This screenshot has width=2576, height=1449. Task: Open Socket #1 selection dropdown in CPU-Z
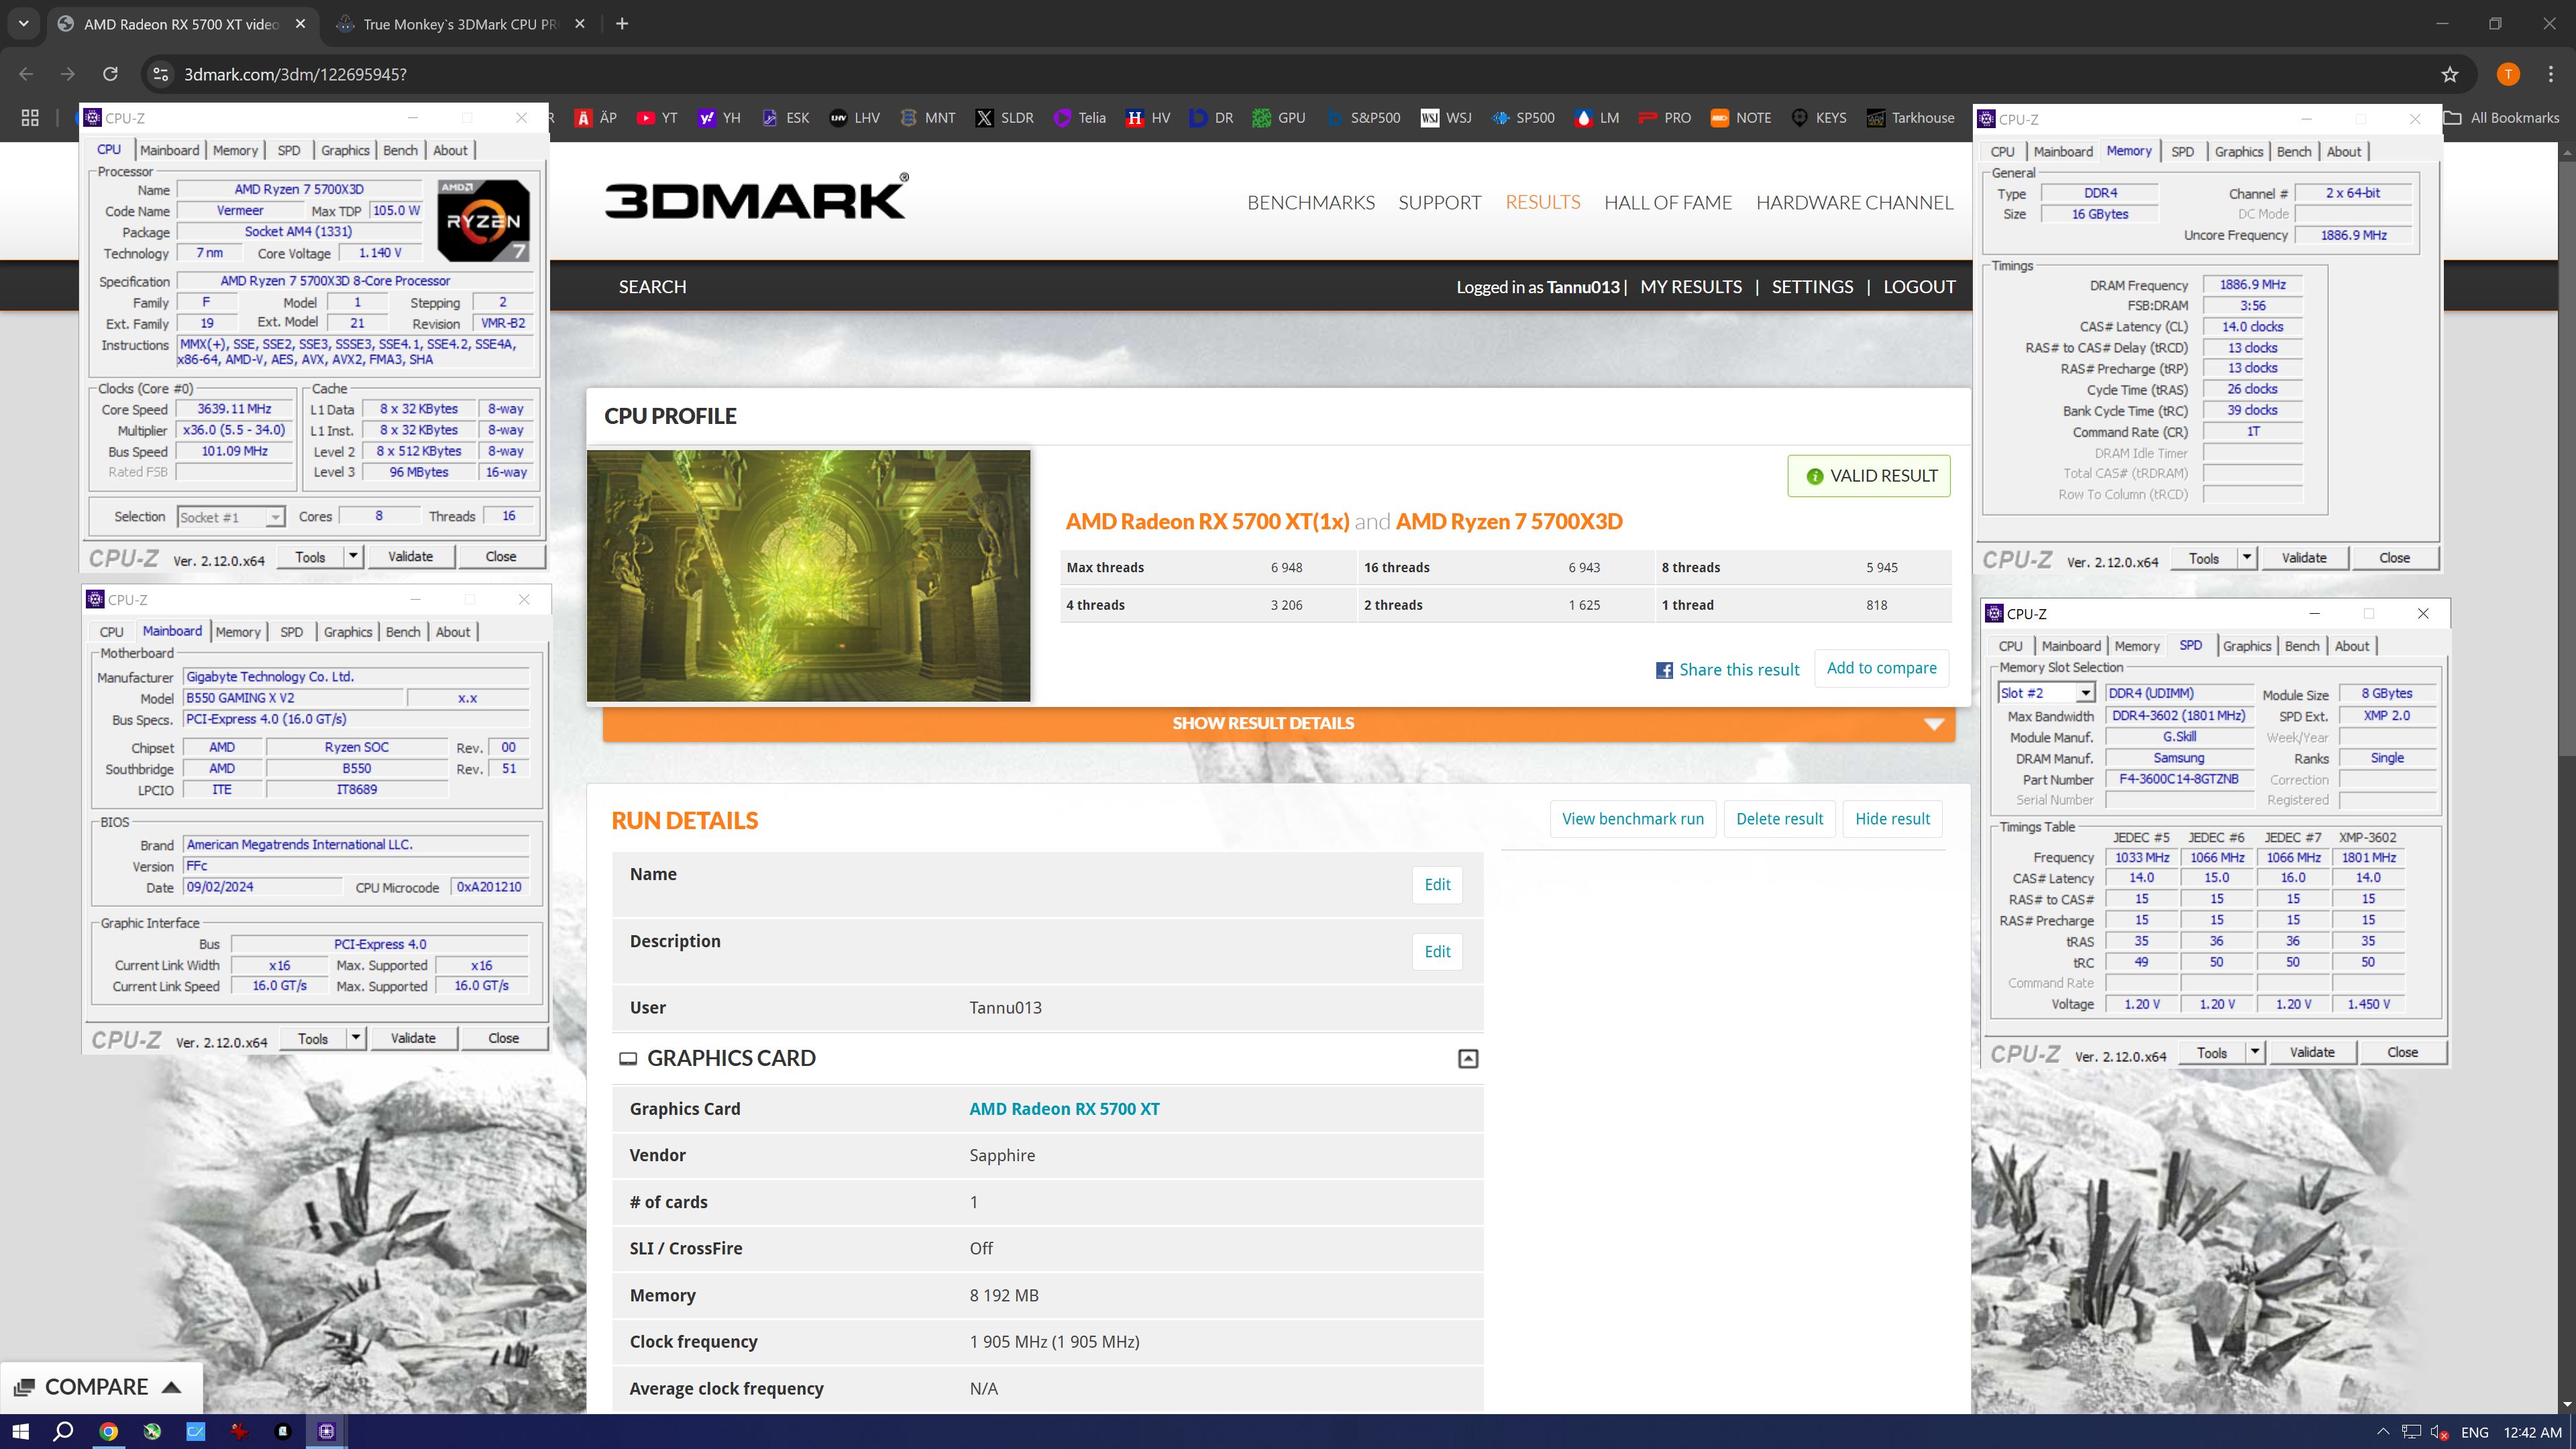pos(231,517)
